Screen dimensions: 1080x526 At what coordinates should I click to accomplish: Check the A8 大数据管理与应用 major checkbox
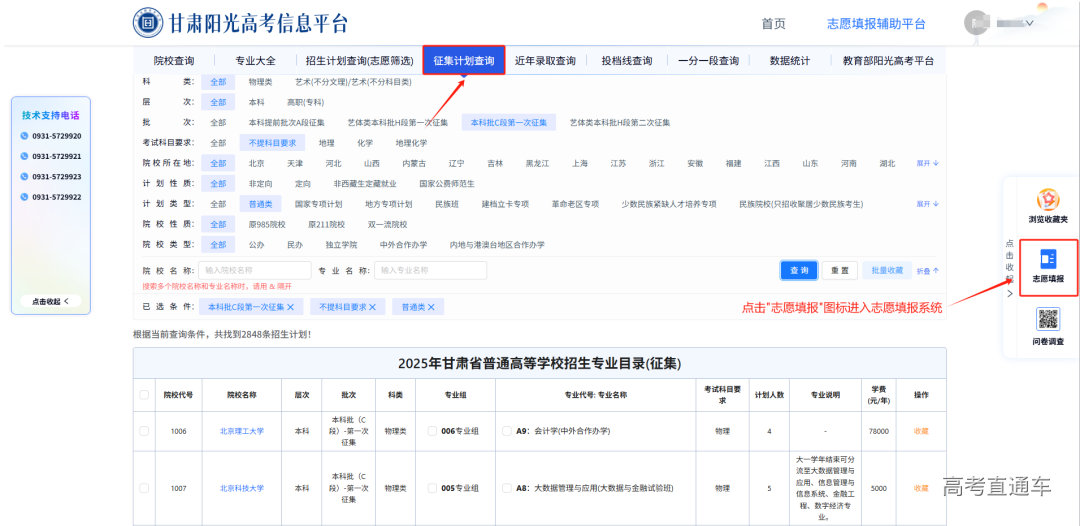[507, 488]
